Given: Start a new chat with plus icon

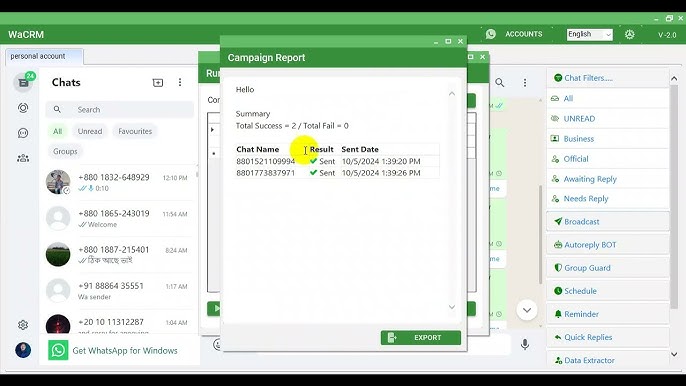Looking at the screenshot, I should [158, 82].
